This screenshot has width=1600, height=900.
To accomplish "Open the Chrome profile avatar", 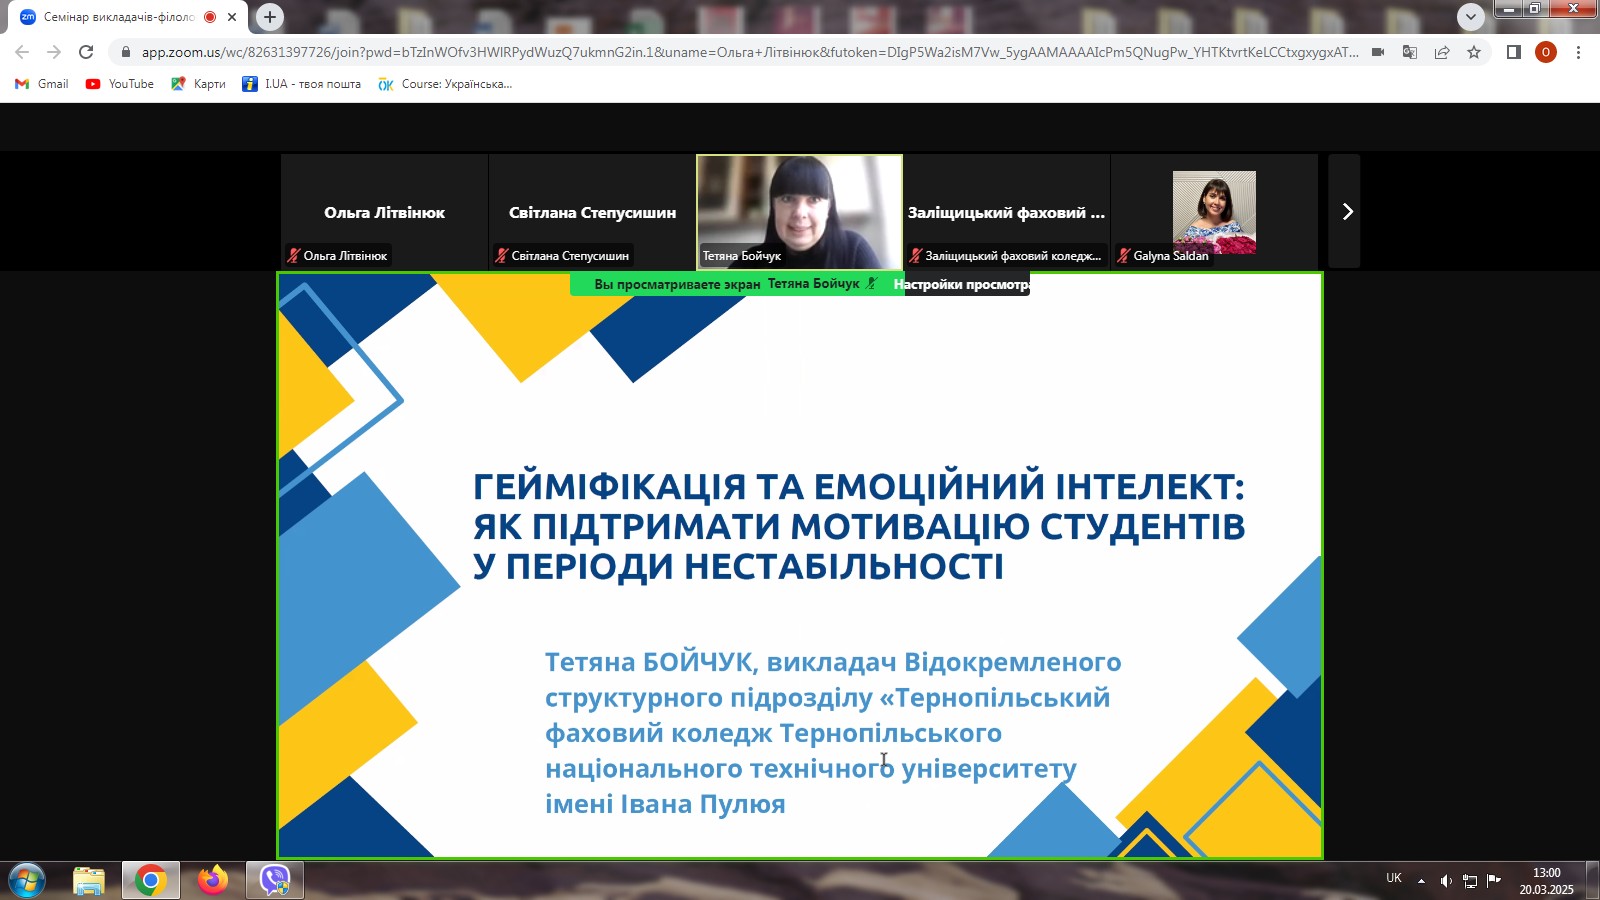I will [x=1546, y=52].
